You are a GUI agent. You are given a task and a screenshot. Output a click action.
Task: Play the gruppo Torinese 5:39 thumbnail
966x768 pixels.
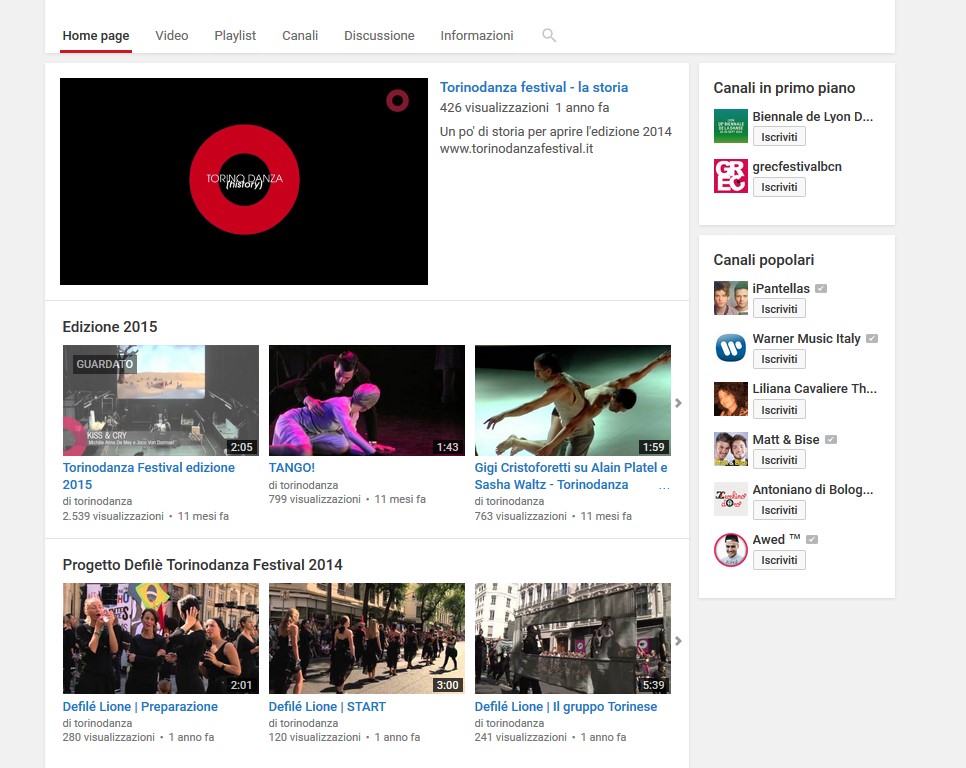(573, 639)
